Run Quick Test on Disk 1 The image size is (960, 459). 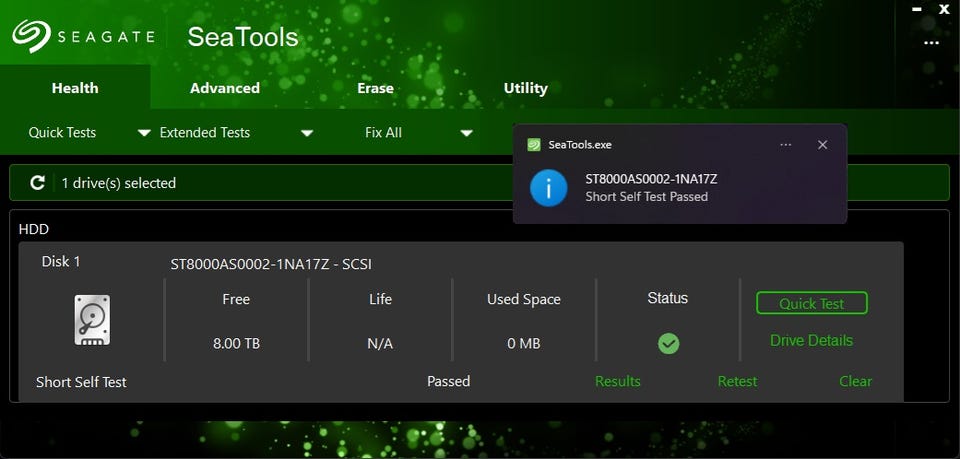(x=812, y=303)
